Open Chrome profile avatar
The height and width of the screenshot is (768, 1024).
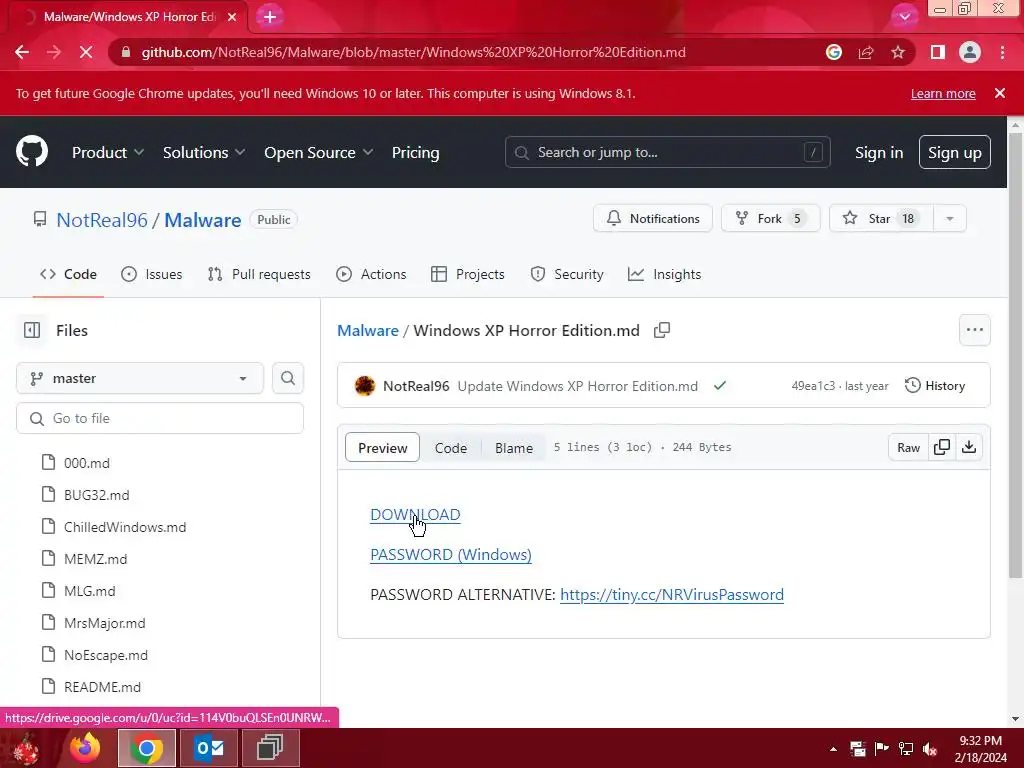click(x=970, y=52)
